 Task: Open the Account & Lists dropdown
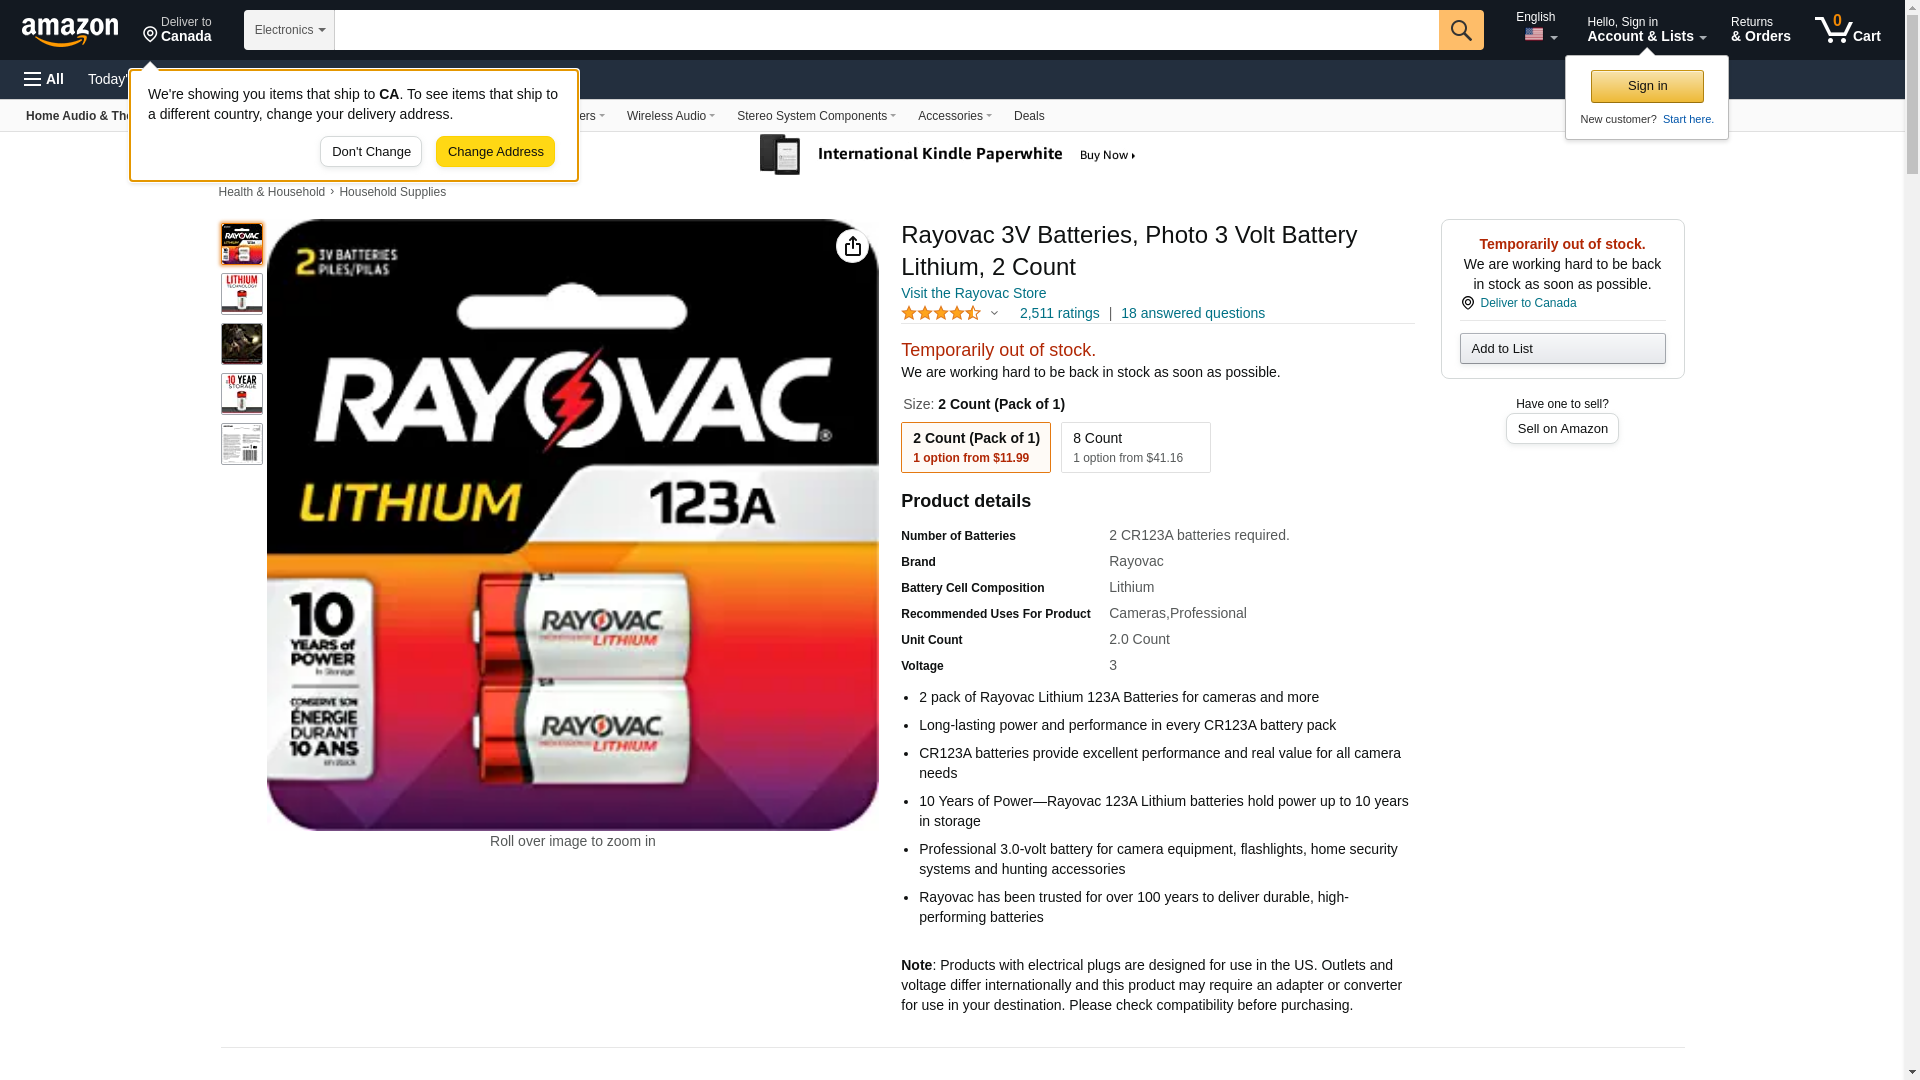point(1646,30)
